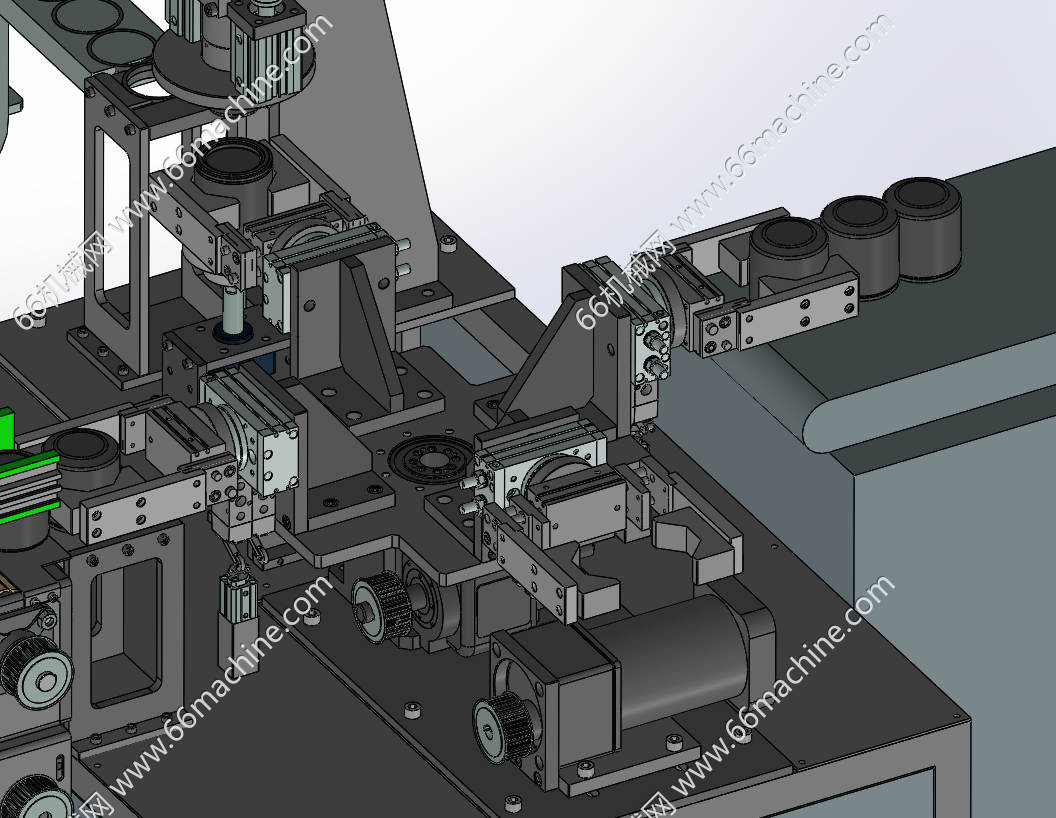Select the timing pulley beside the central gearbox
This screenshot has height=818, width=1056.
click(383, 603)
